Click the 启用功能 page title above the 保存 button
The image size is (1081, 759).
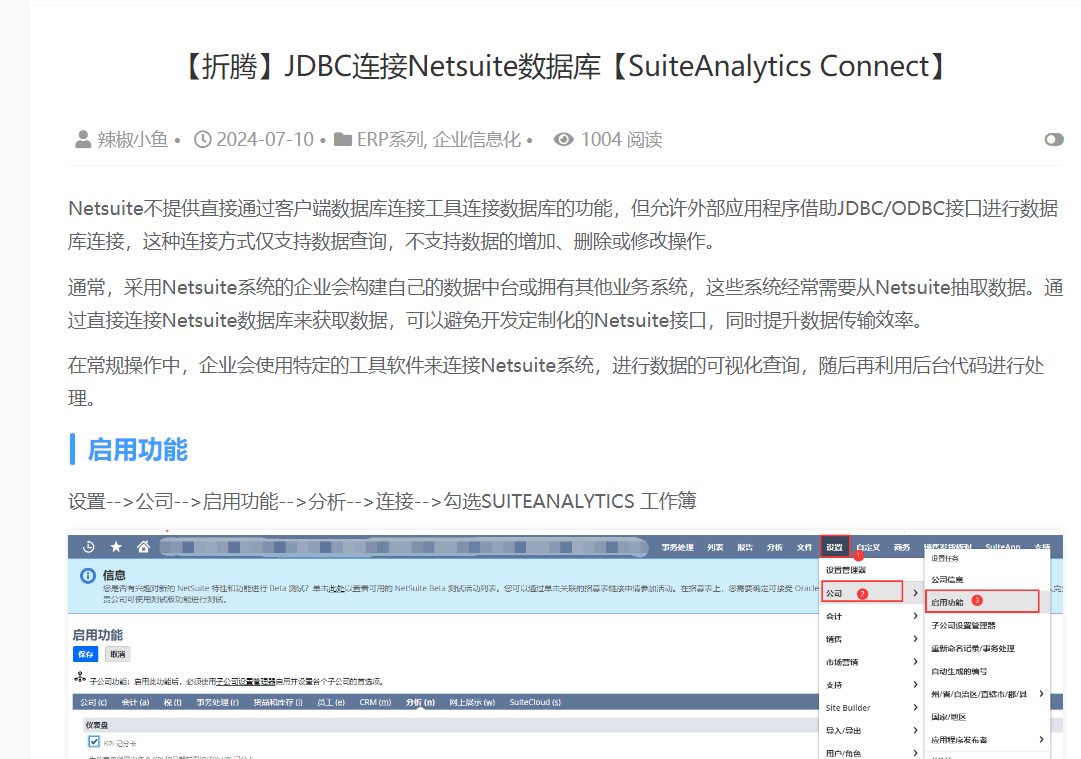click(x=98, y=635)
